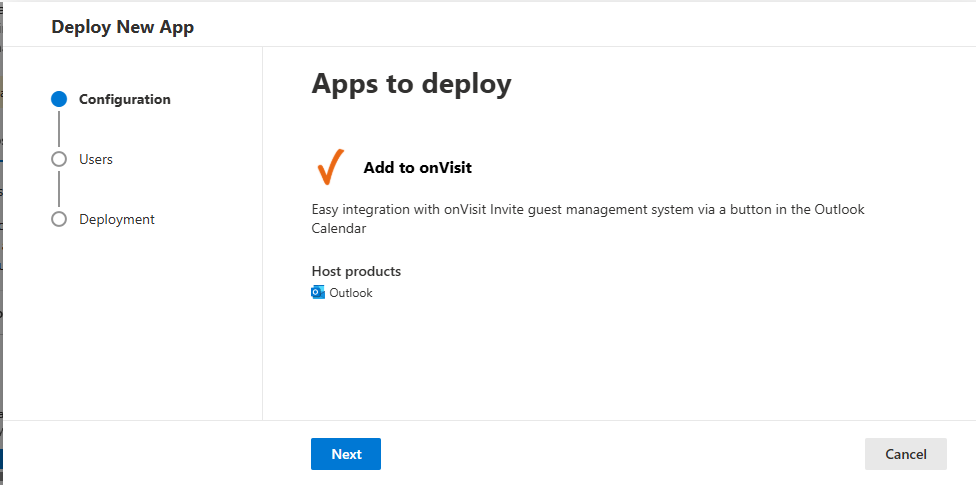Click the Outlook host product icon

coord(318,293)
